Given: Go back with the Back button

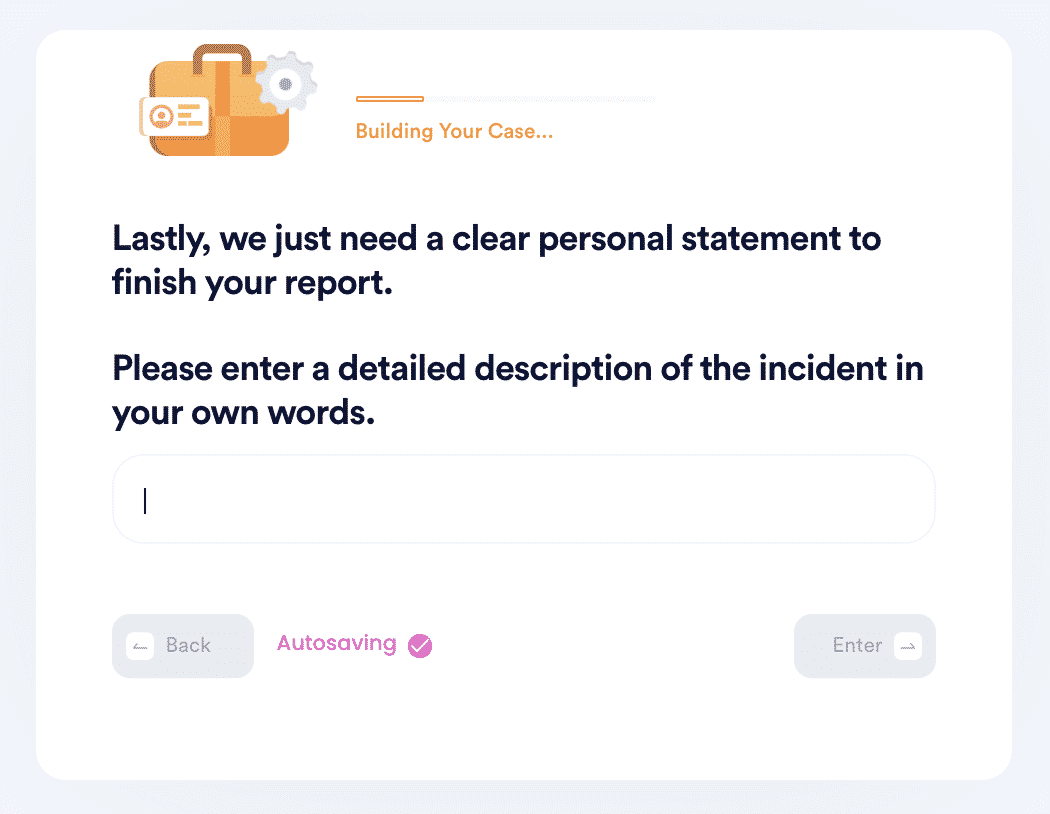Looking at the screenshot, I should (183, 646).
